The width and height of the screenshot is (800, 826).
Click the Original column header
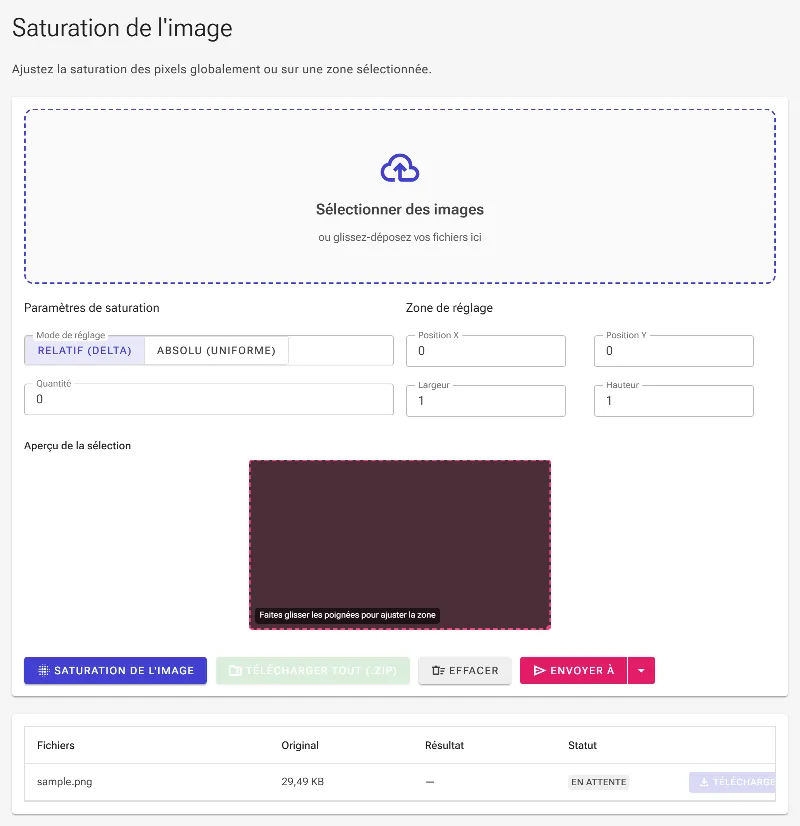pyautogui.click(x=300, y=745)
